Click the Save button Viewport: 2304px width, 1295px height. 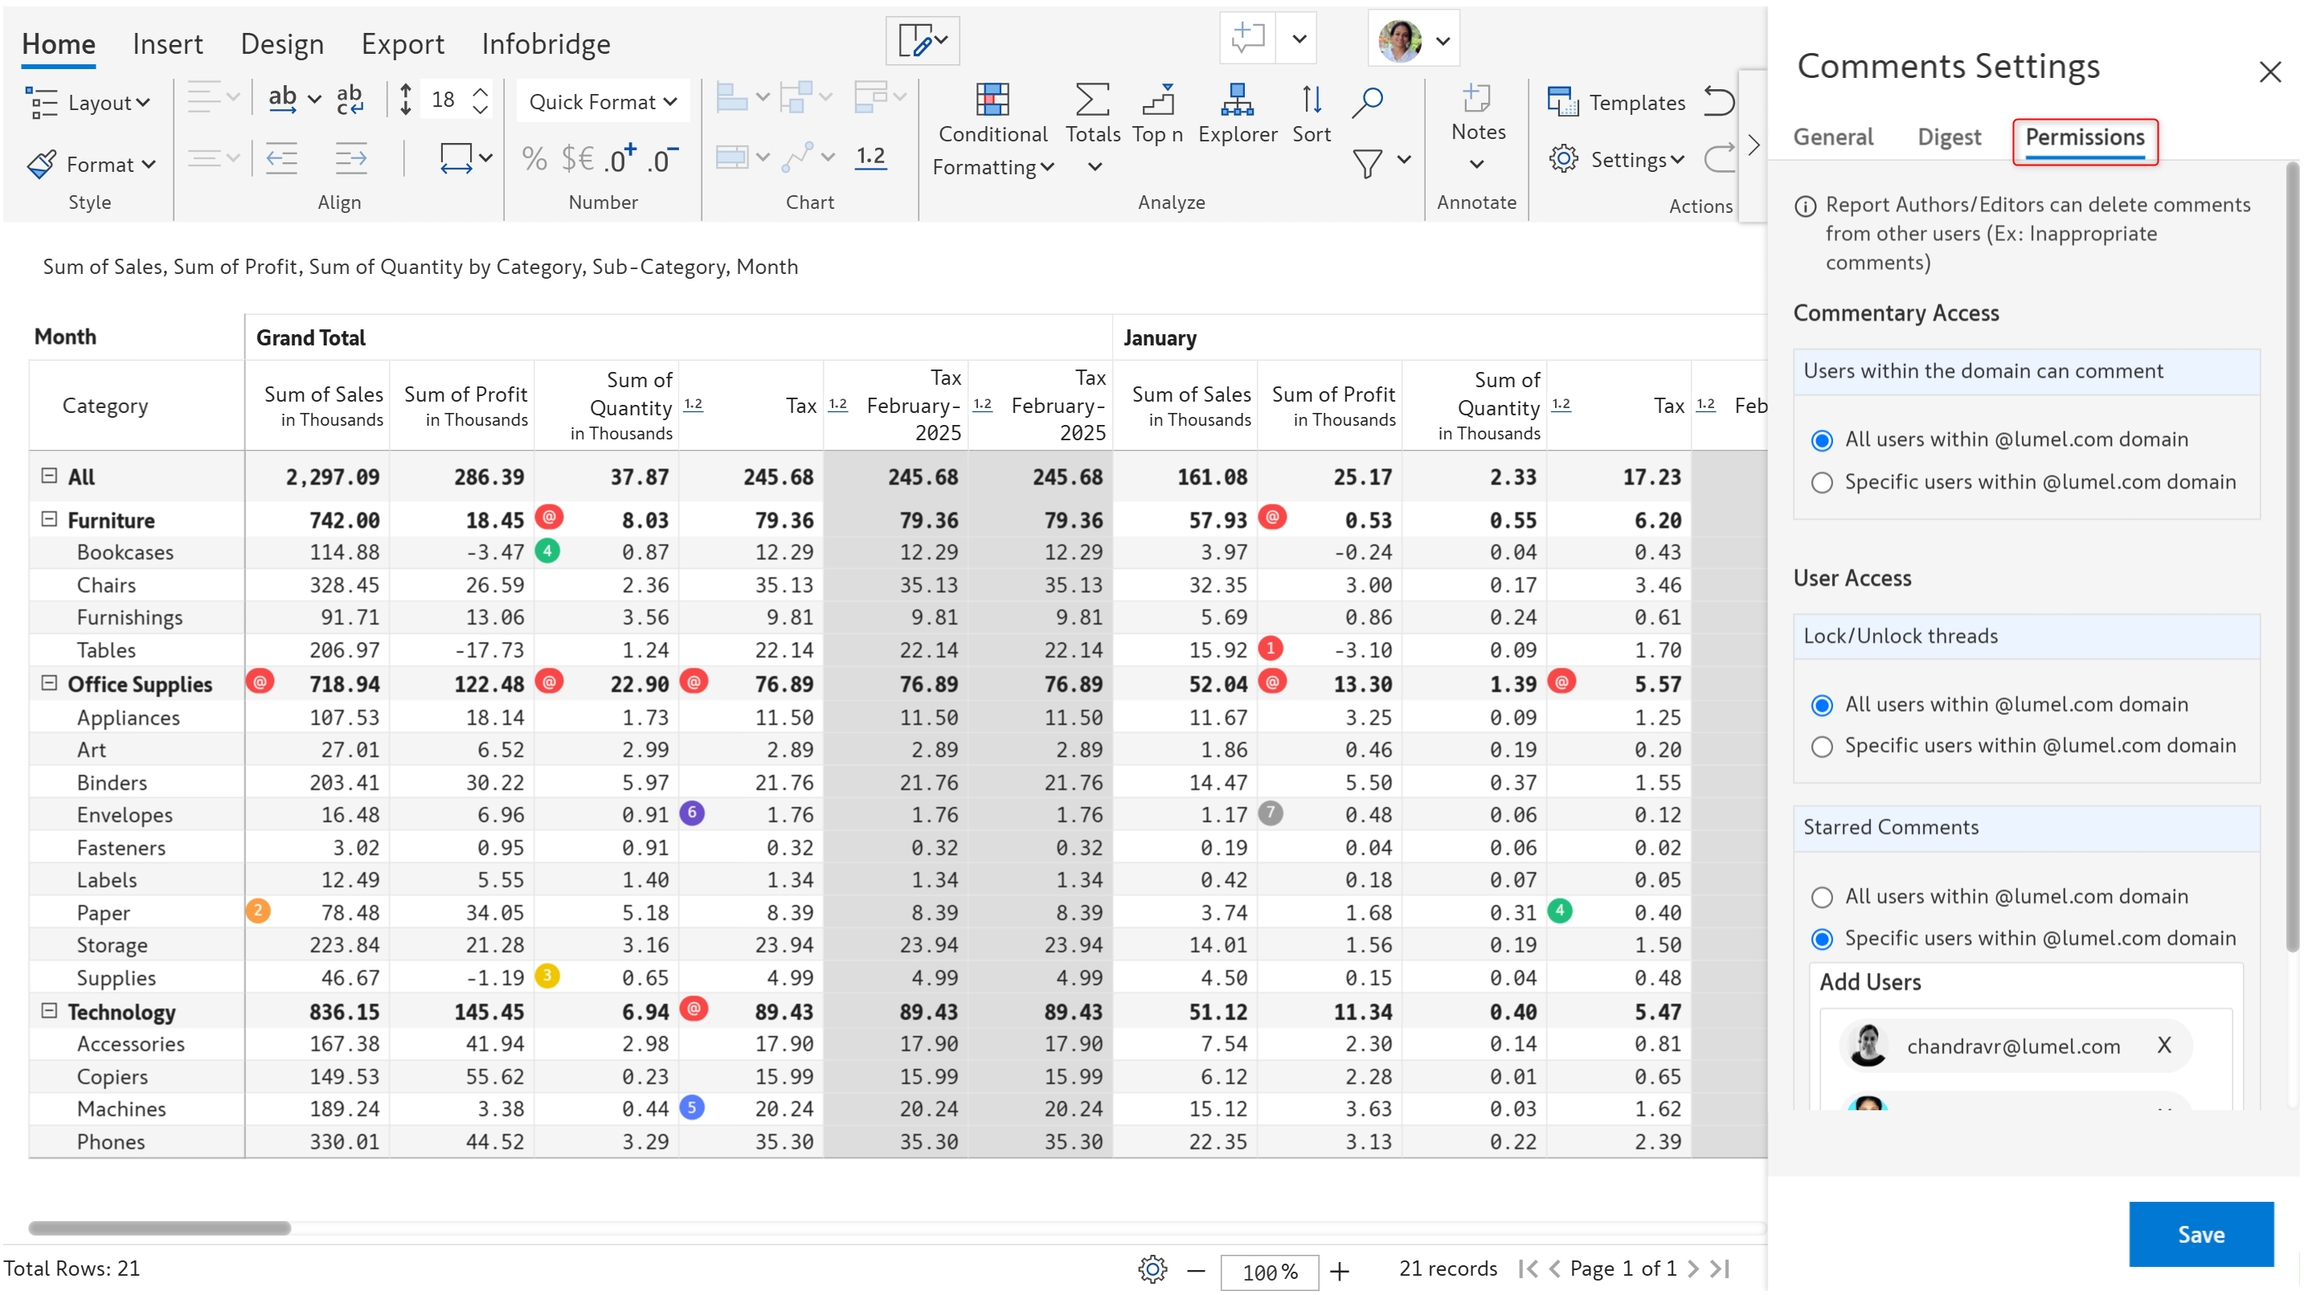[2200, 1234]
